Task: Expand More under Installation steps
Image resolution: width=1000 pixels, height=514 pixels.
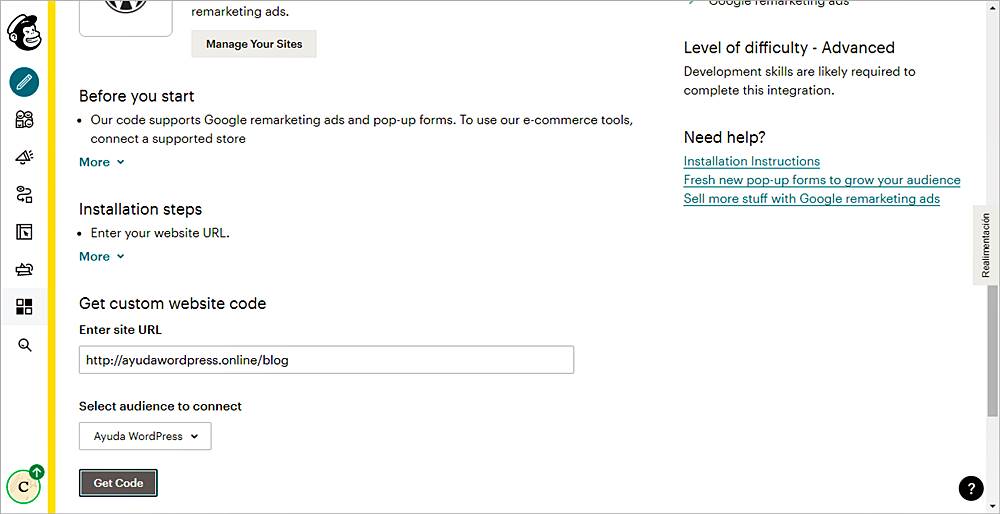Action: pyautogui.click(x=101, y=257)
